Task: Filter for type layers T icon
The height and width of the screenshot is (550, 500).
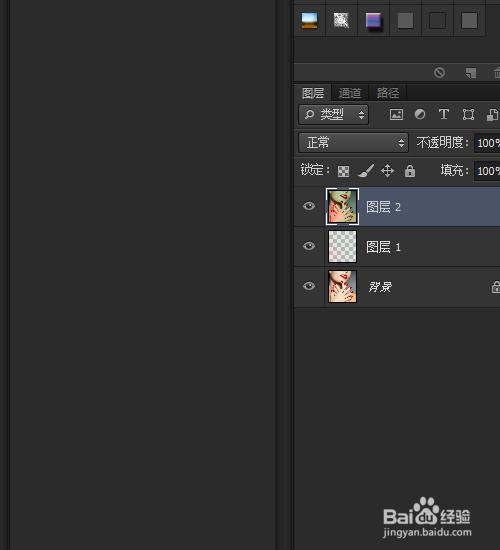Action: 444,114
